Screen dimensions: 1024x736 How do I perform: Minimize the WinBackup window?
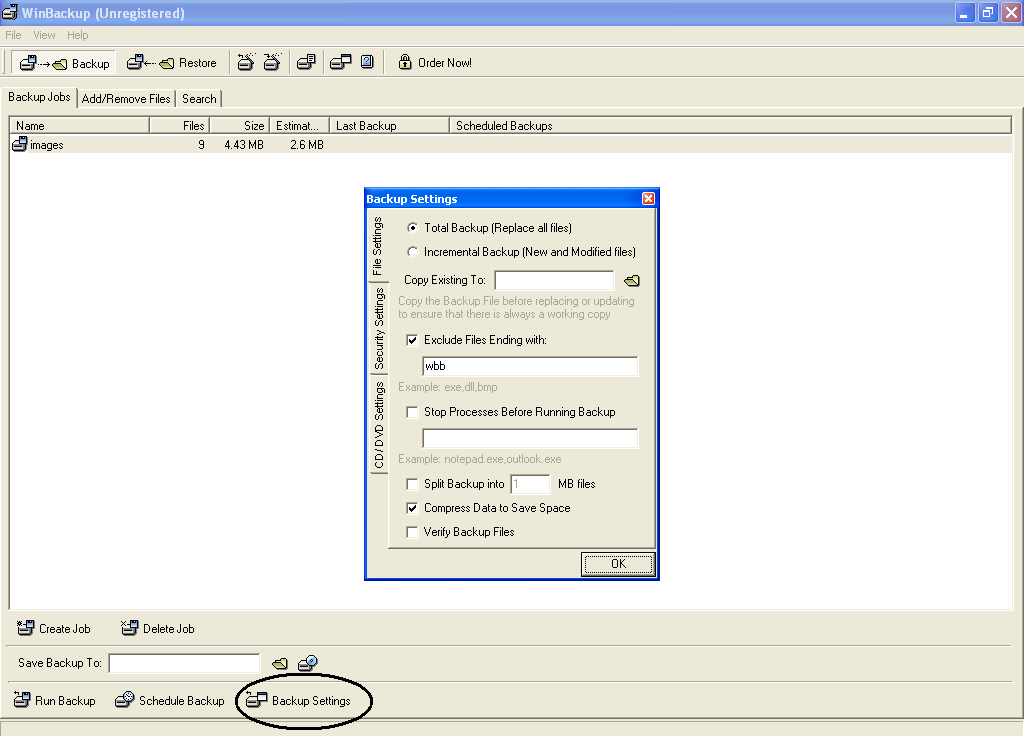[x=965, y=13]
